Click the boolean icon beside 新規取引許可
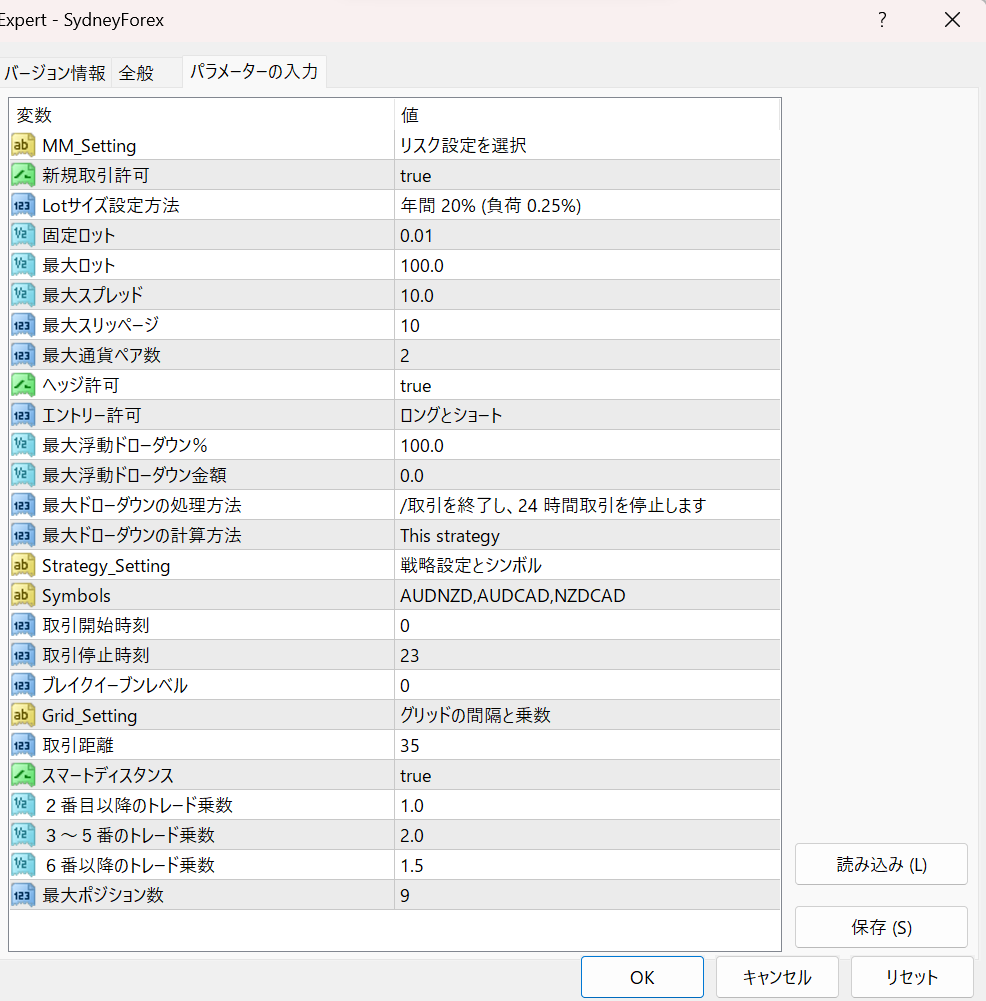This screenshot has height=1001, width=986. (22, 175)
